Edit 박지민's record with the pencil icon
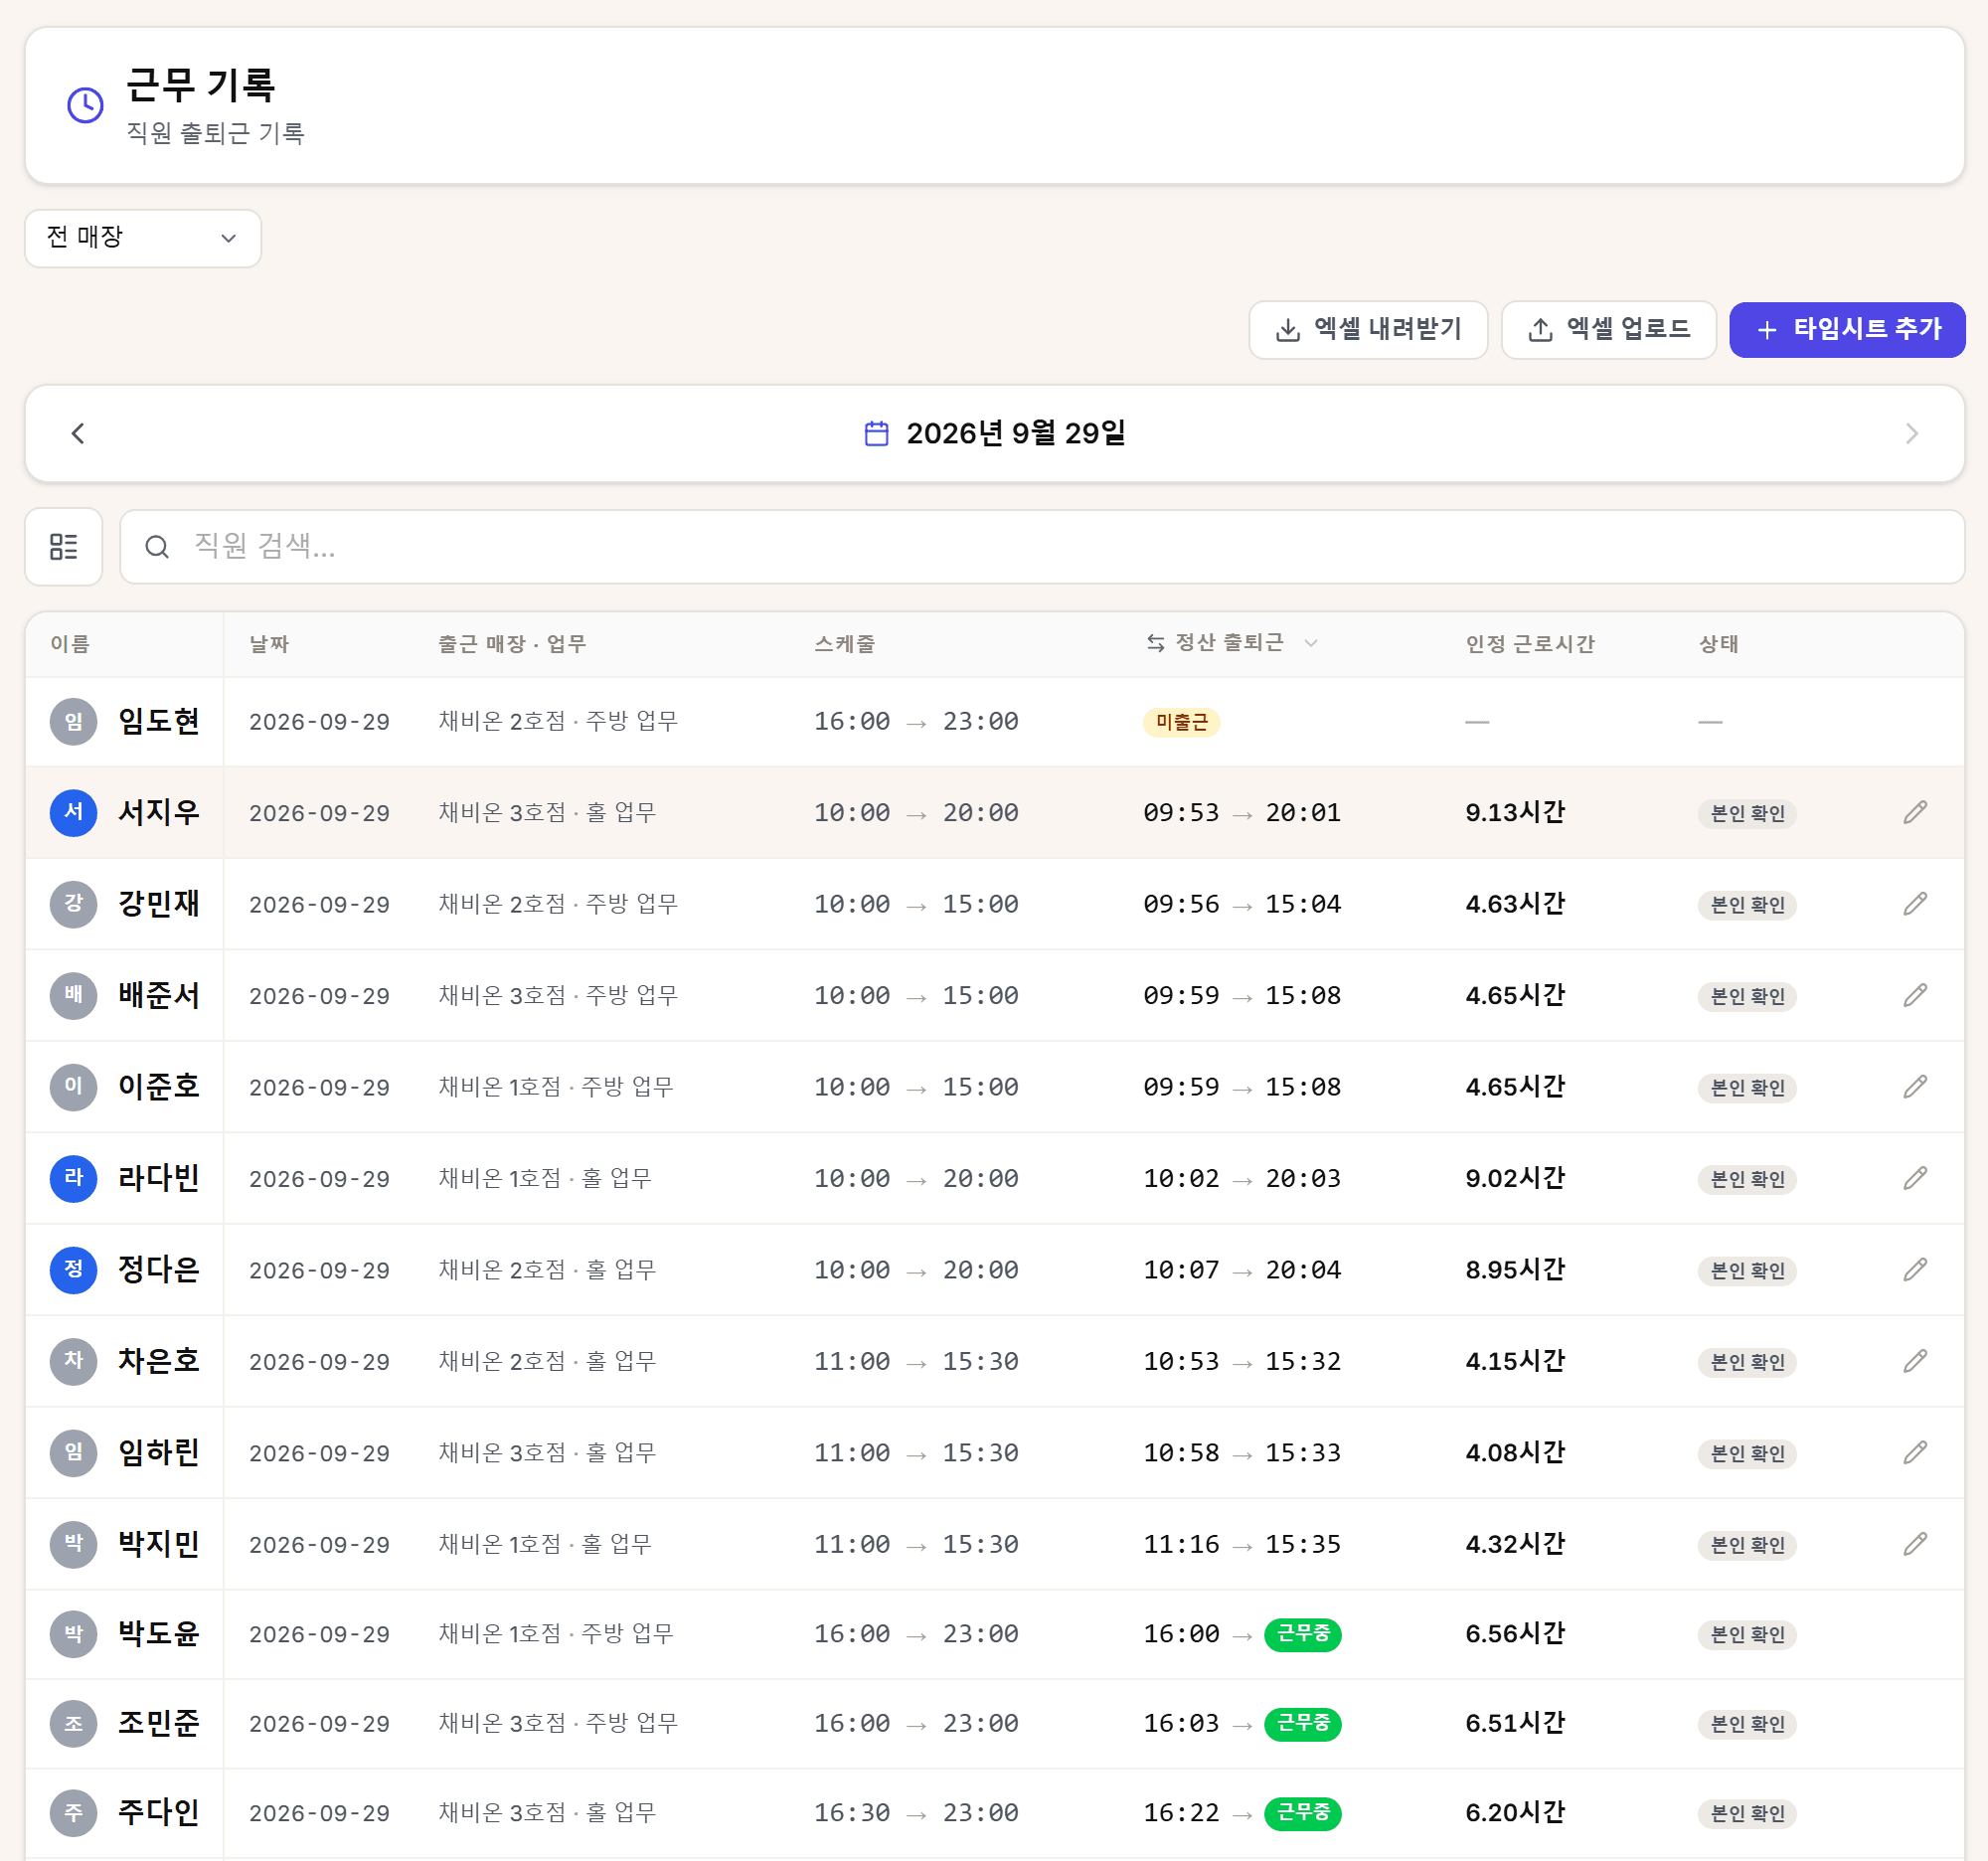 [x=1914, y=1544]
